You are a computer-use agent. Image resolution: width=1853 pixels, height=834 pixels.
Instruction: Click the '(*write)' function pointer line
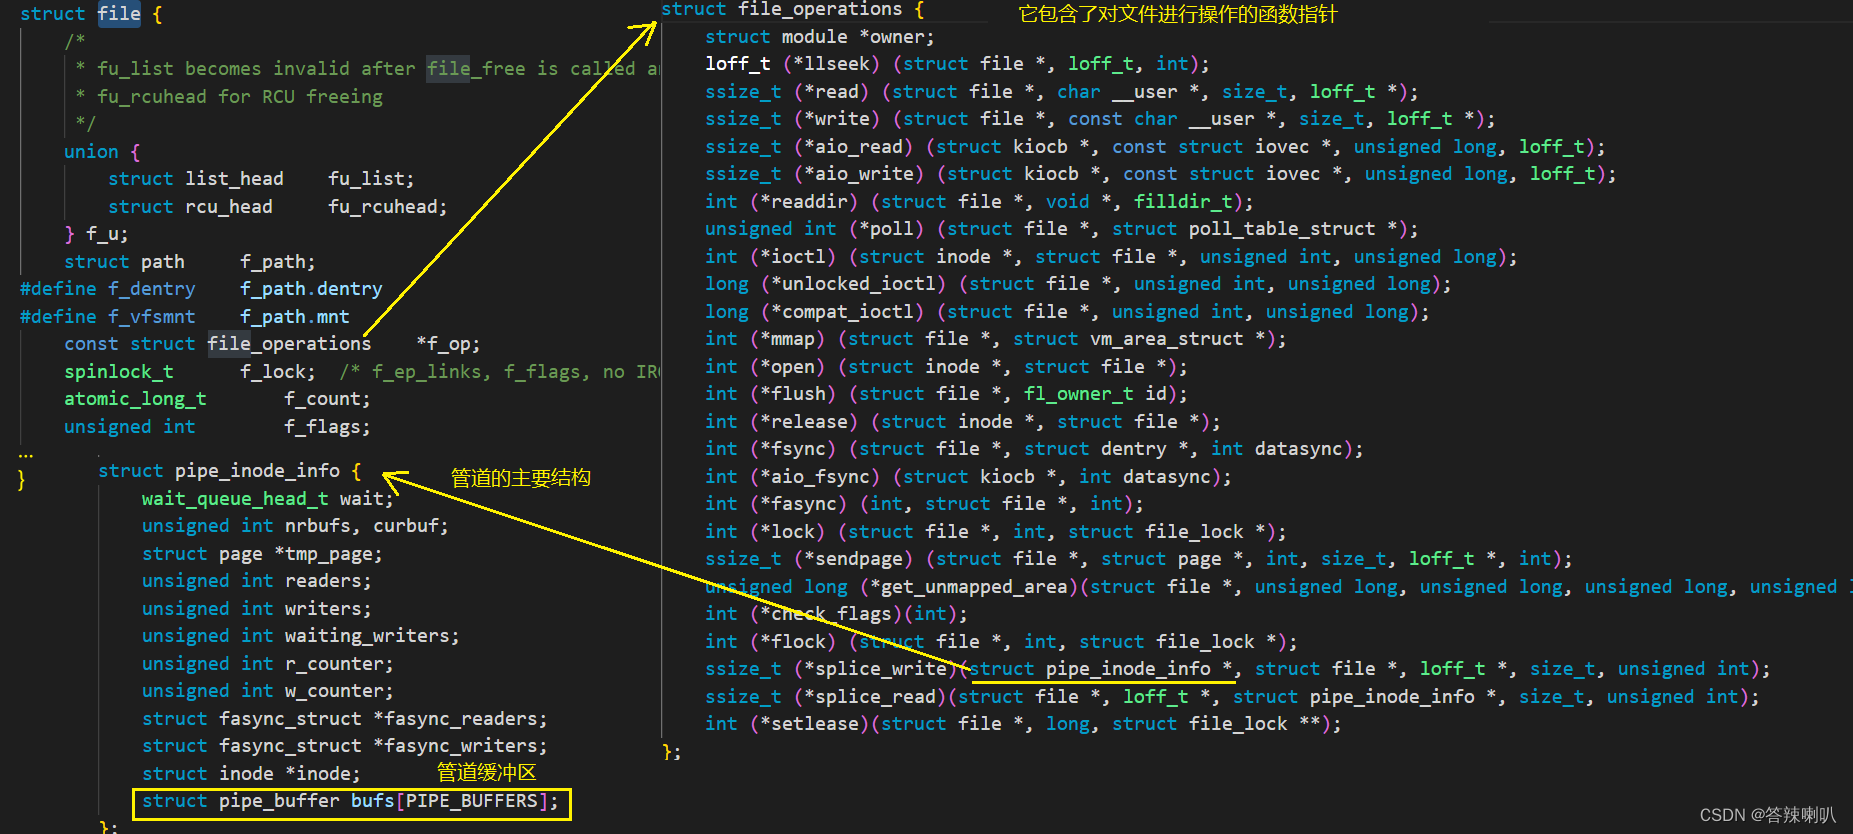(x=1100, y=119)
